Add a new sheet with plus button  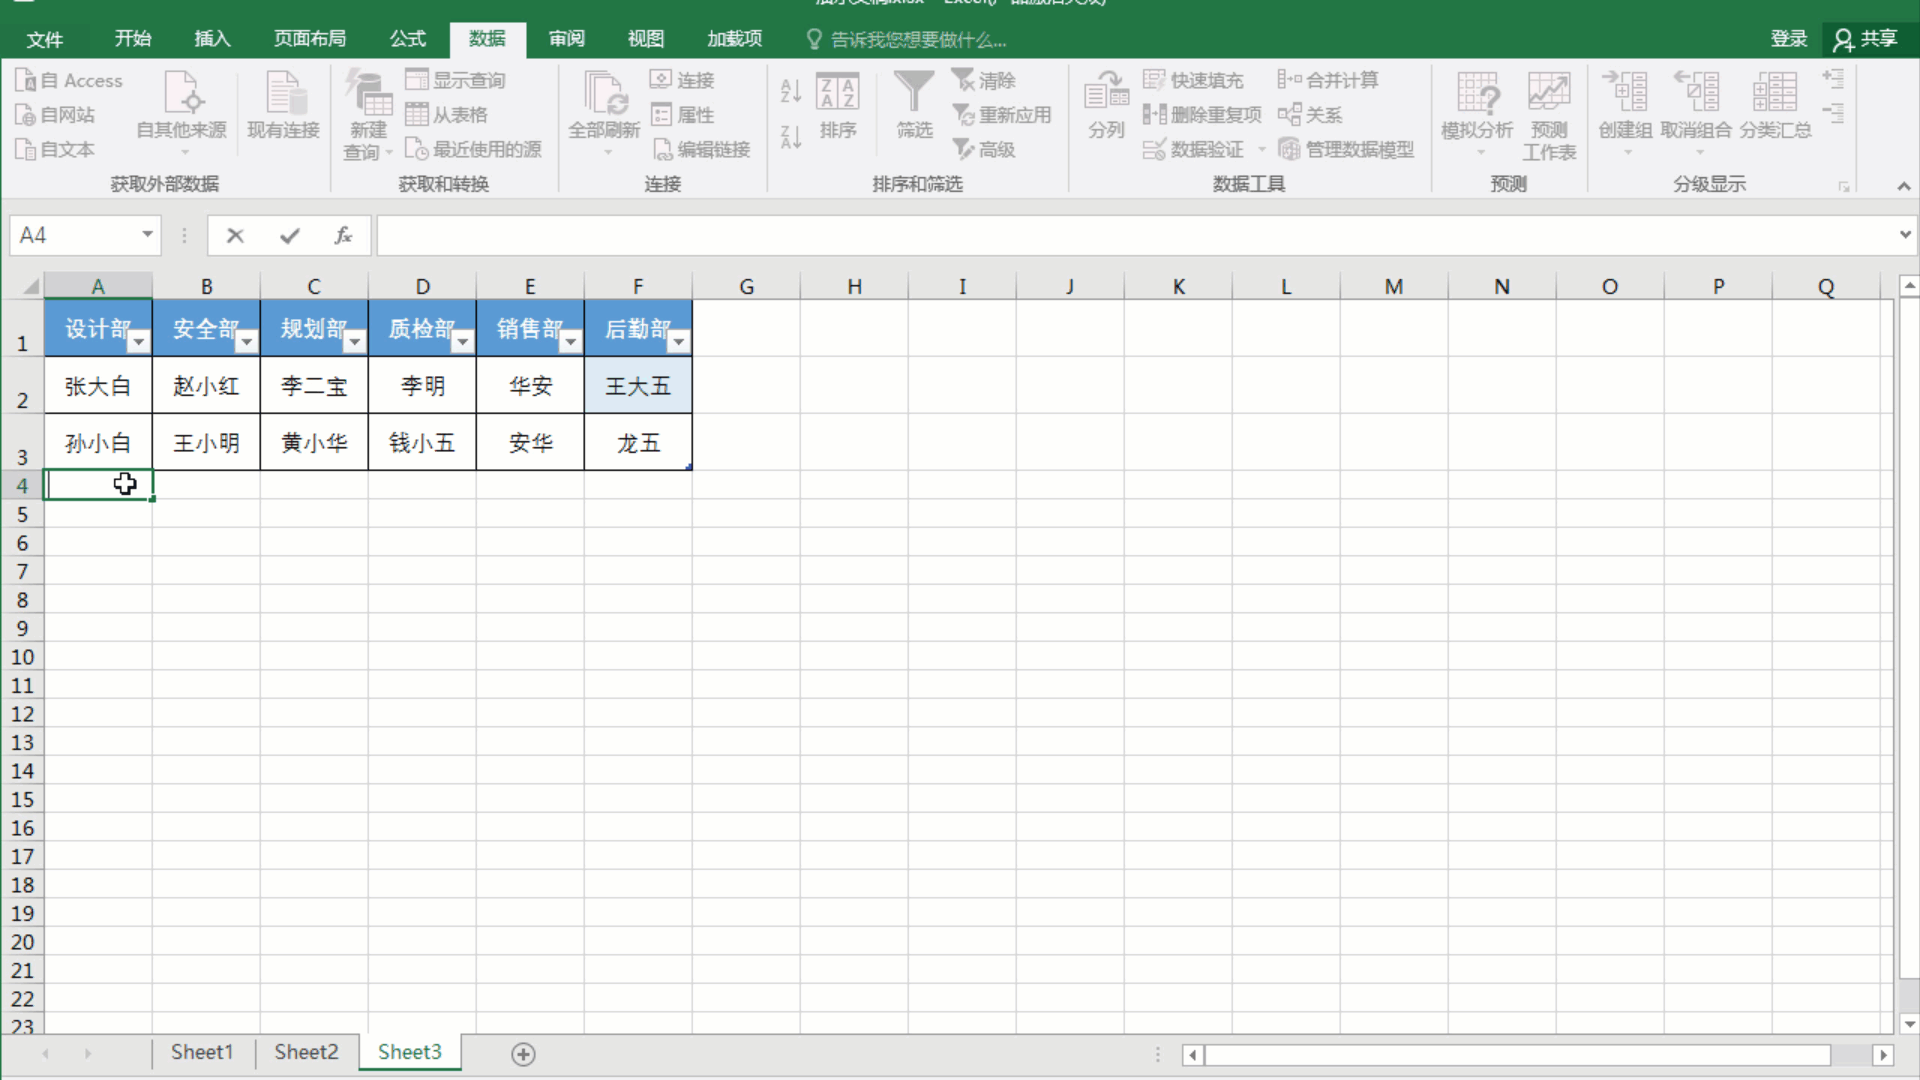click(523, 1054)
